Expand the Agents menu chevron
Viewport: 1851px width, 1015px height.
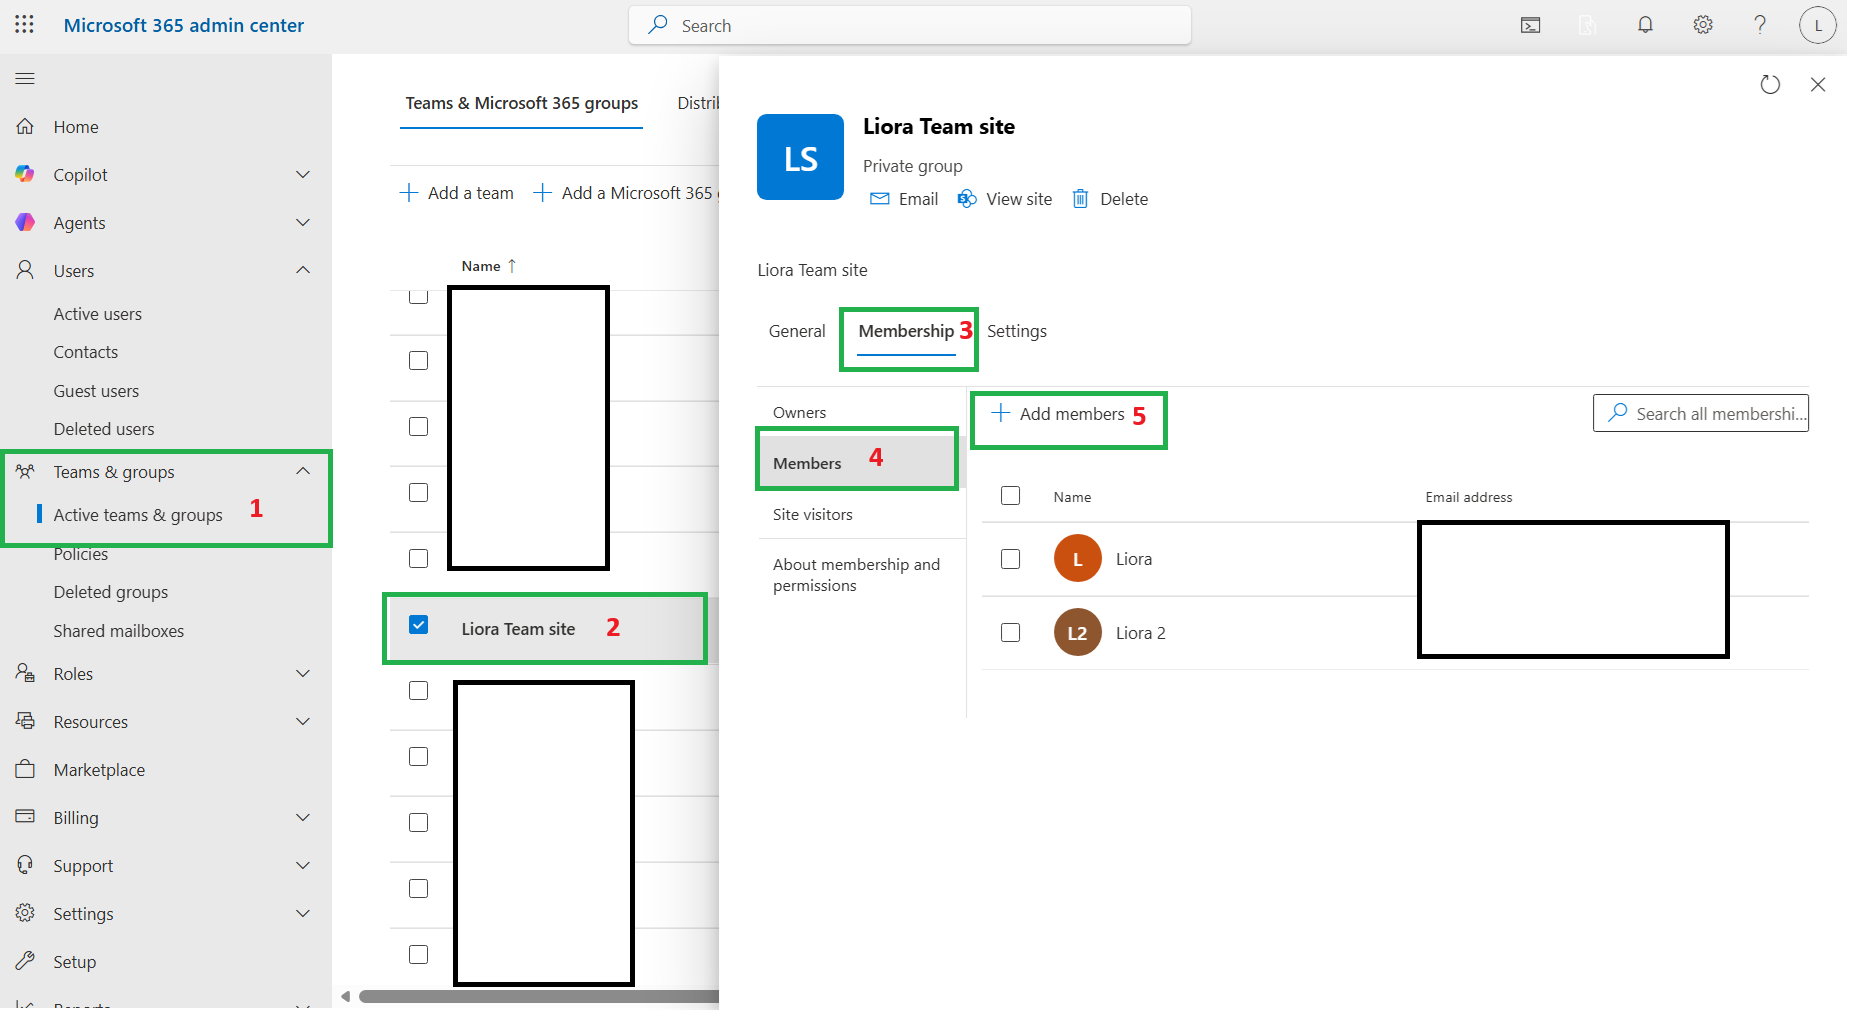[x=303, y=223]
